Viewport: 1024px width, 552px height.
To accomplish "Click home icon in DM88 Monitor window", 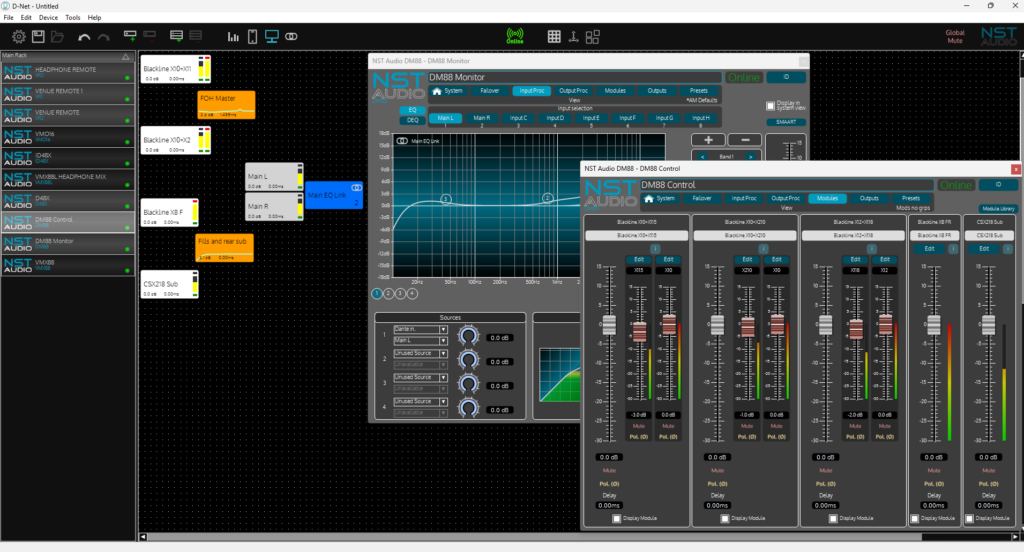I will (x=437, y=91).
